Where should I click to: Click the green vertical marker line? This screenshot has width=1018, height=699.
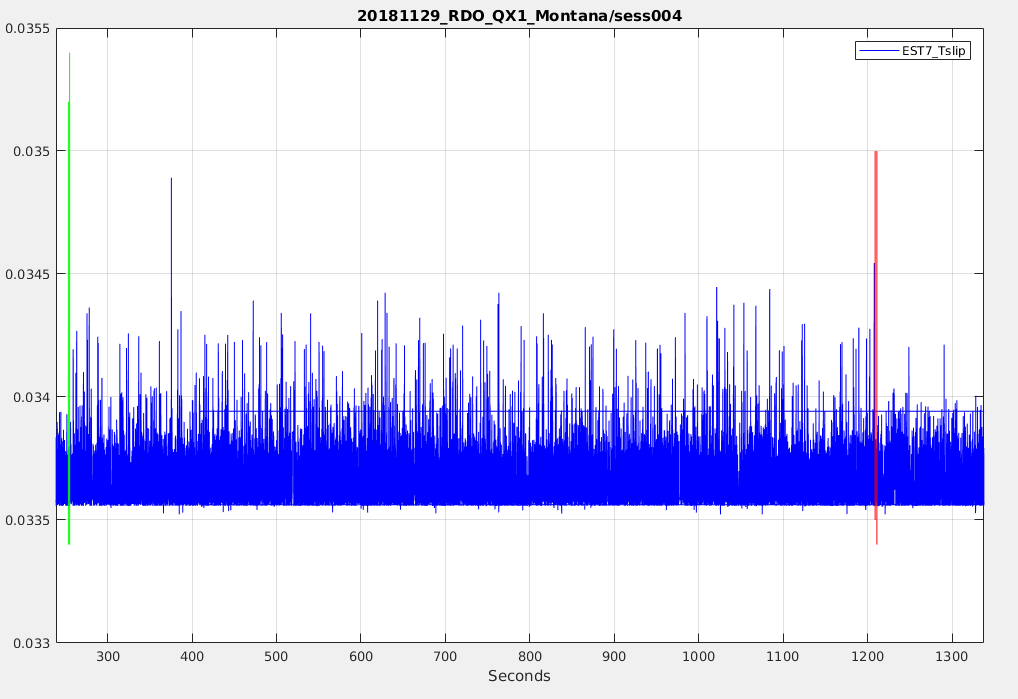click(69, 300)
